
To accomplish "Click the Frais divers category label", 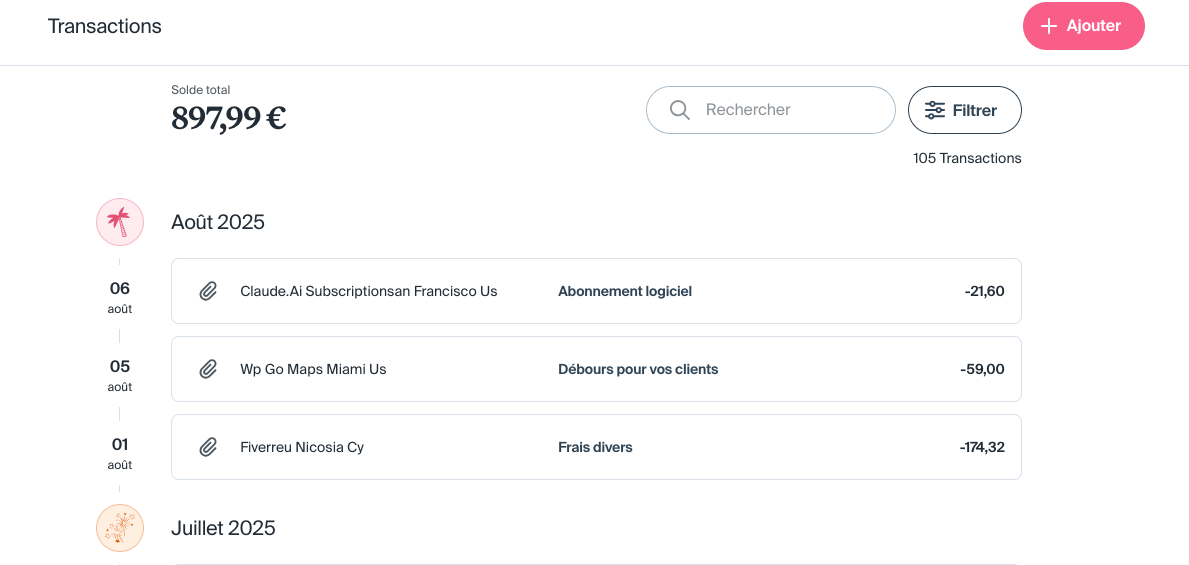I will 595,447.
